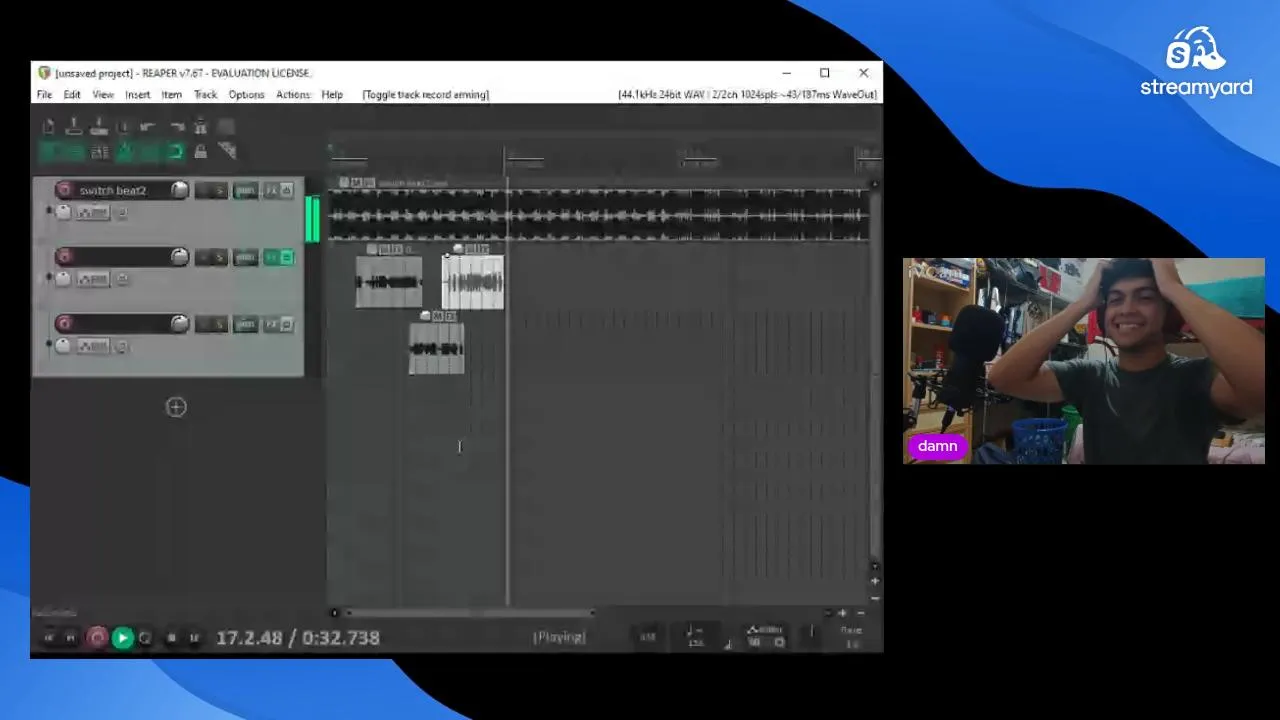Solo the switch beat2 track
Viewport: 1280px width, 720px height.
point(219,190)
